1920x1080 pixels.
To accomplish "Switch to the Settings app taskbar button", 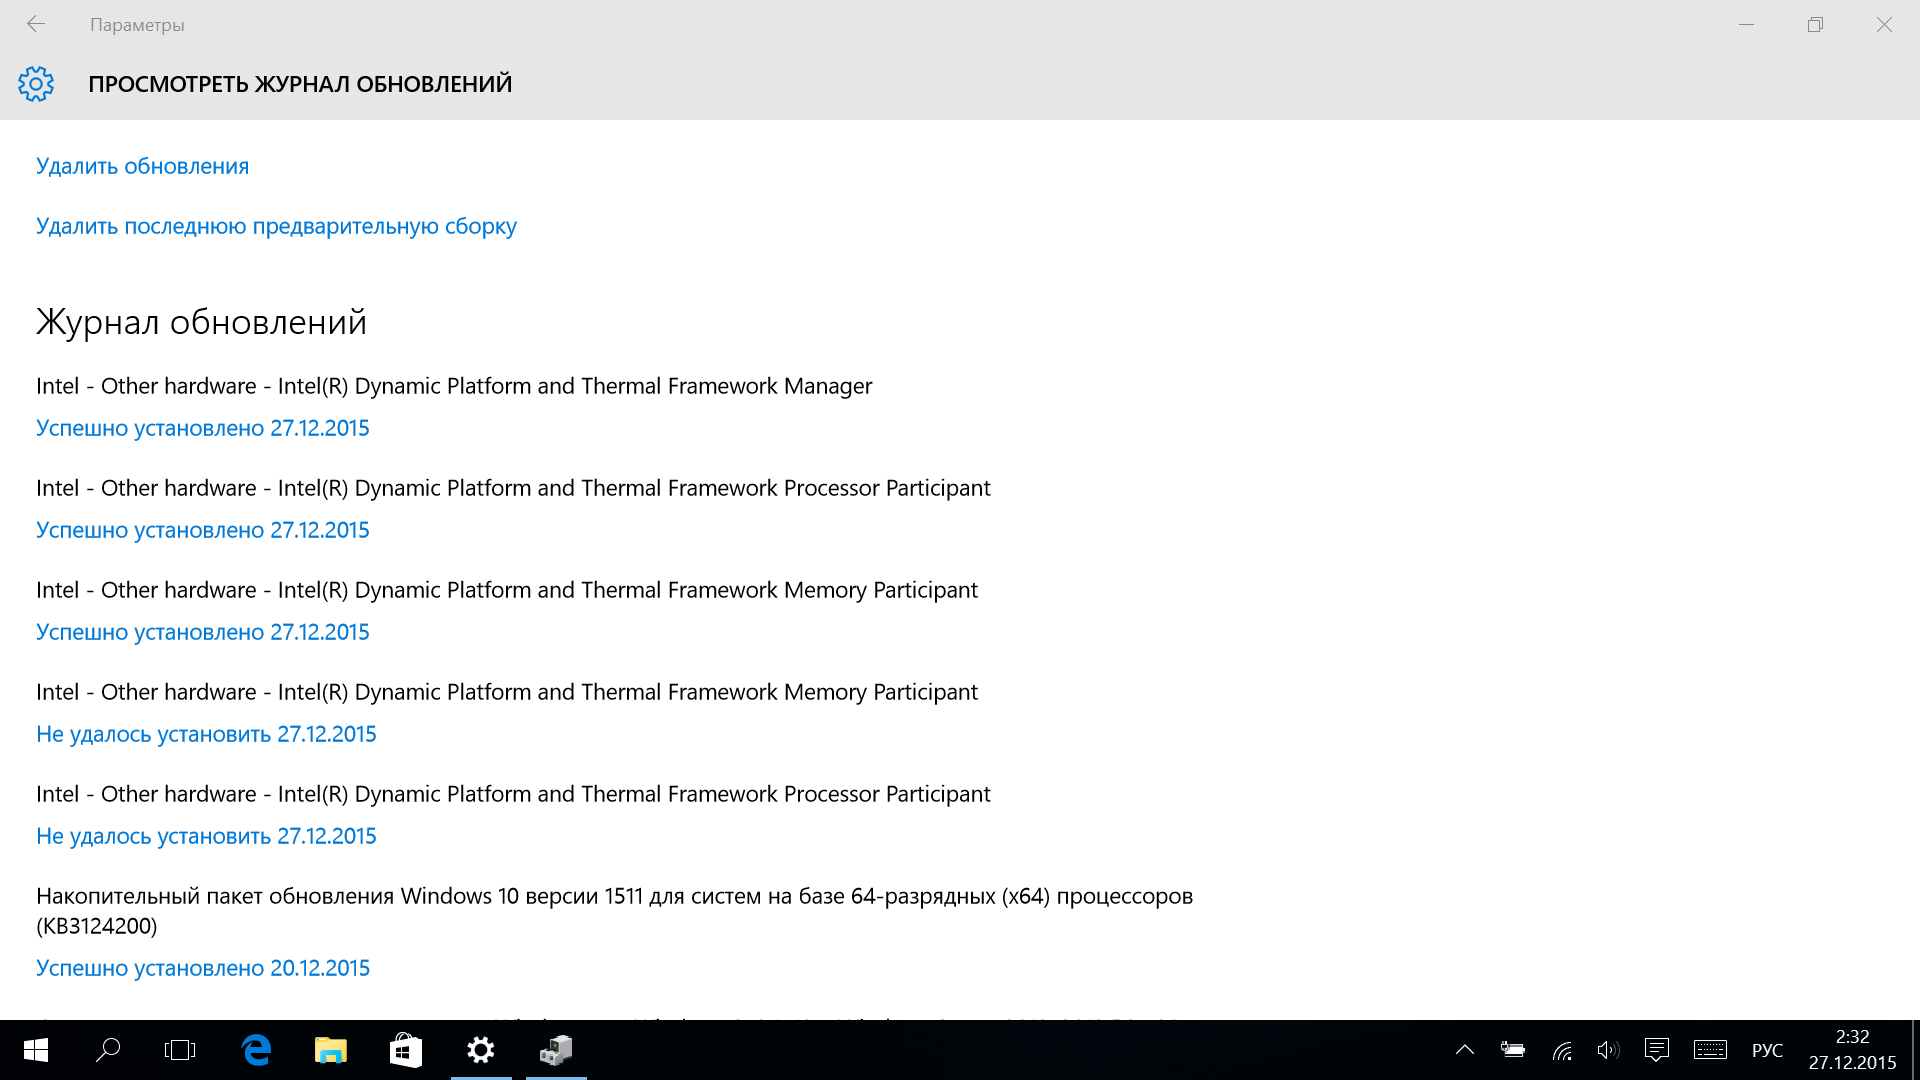I will pos(481,1050).
